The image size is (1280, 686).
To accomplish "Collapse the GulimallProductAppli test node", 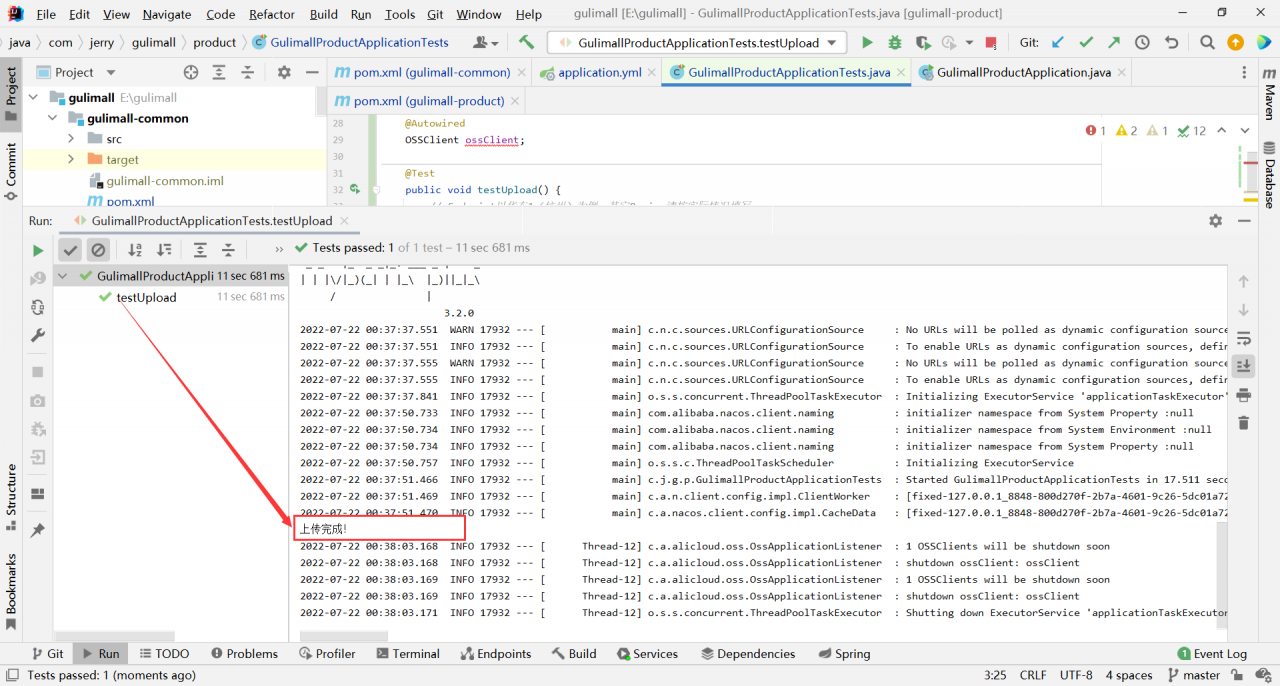I will coord(64,276).
